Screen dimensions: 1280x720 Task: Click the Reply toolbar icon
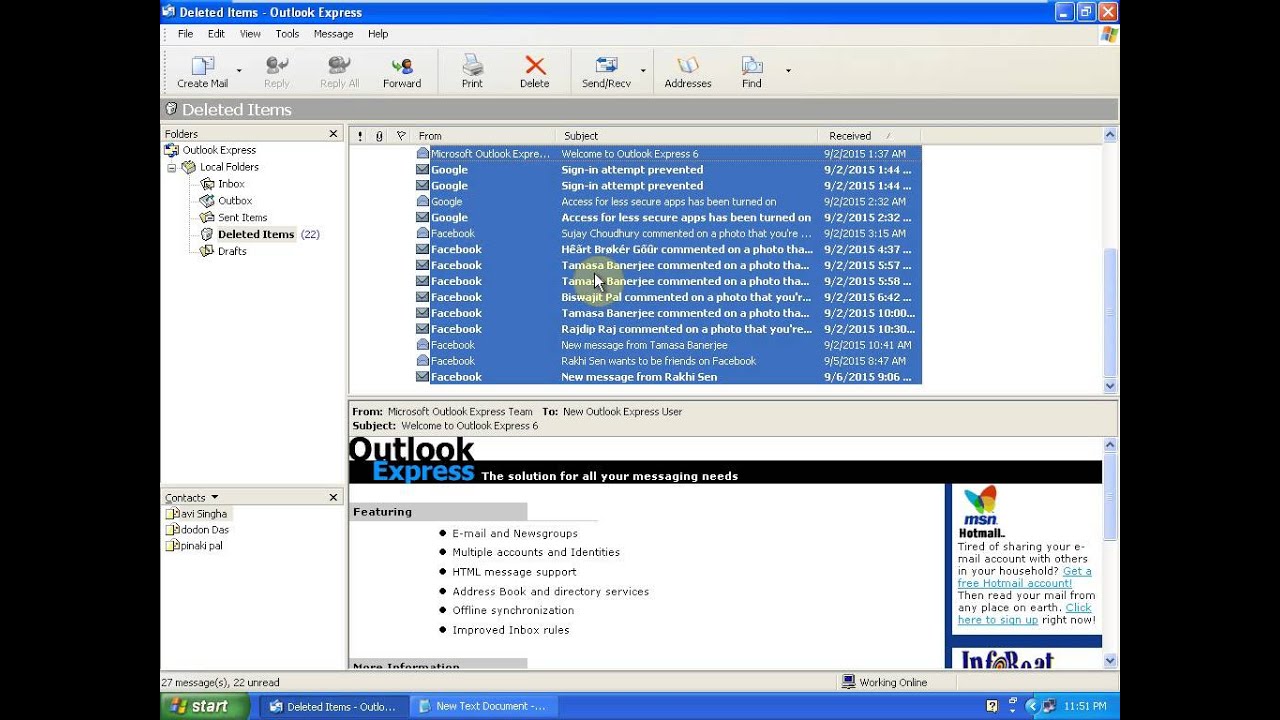coord(277,66)
